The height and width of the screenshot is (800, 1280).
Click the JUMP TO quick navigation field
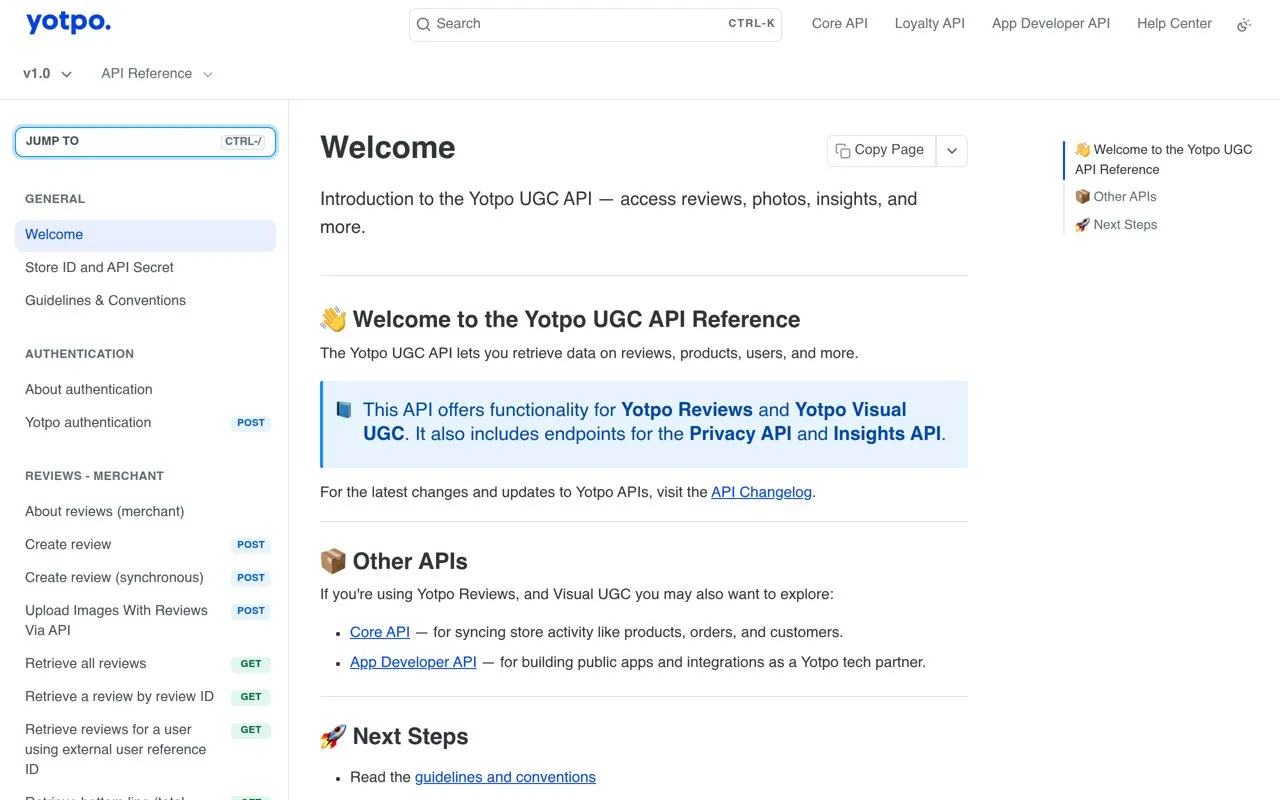click(145, 142)
